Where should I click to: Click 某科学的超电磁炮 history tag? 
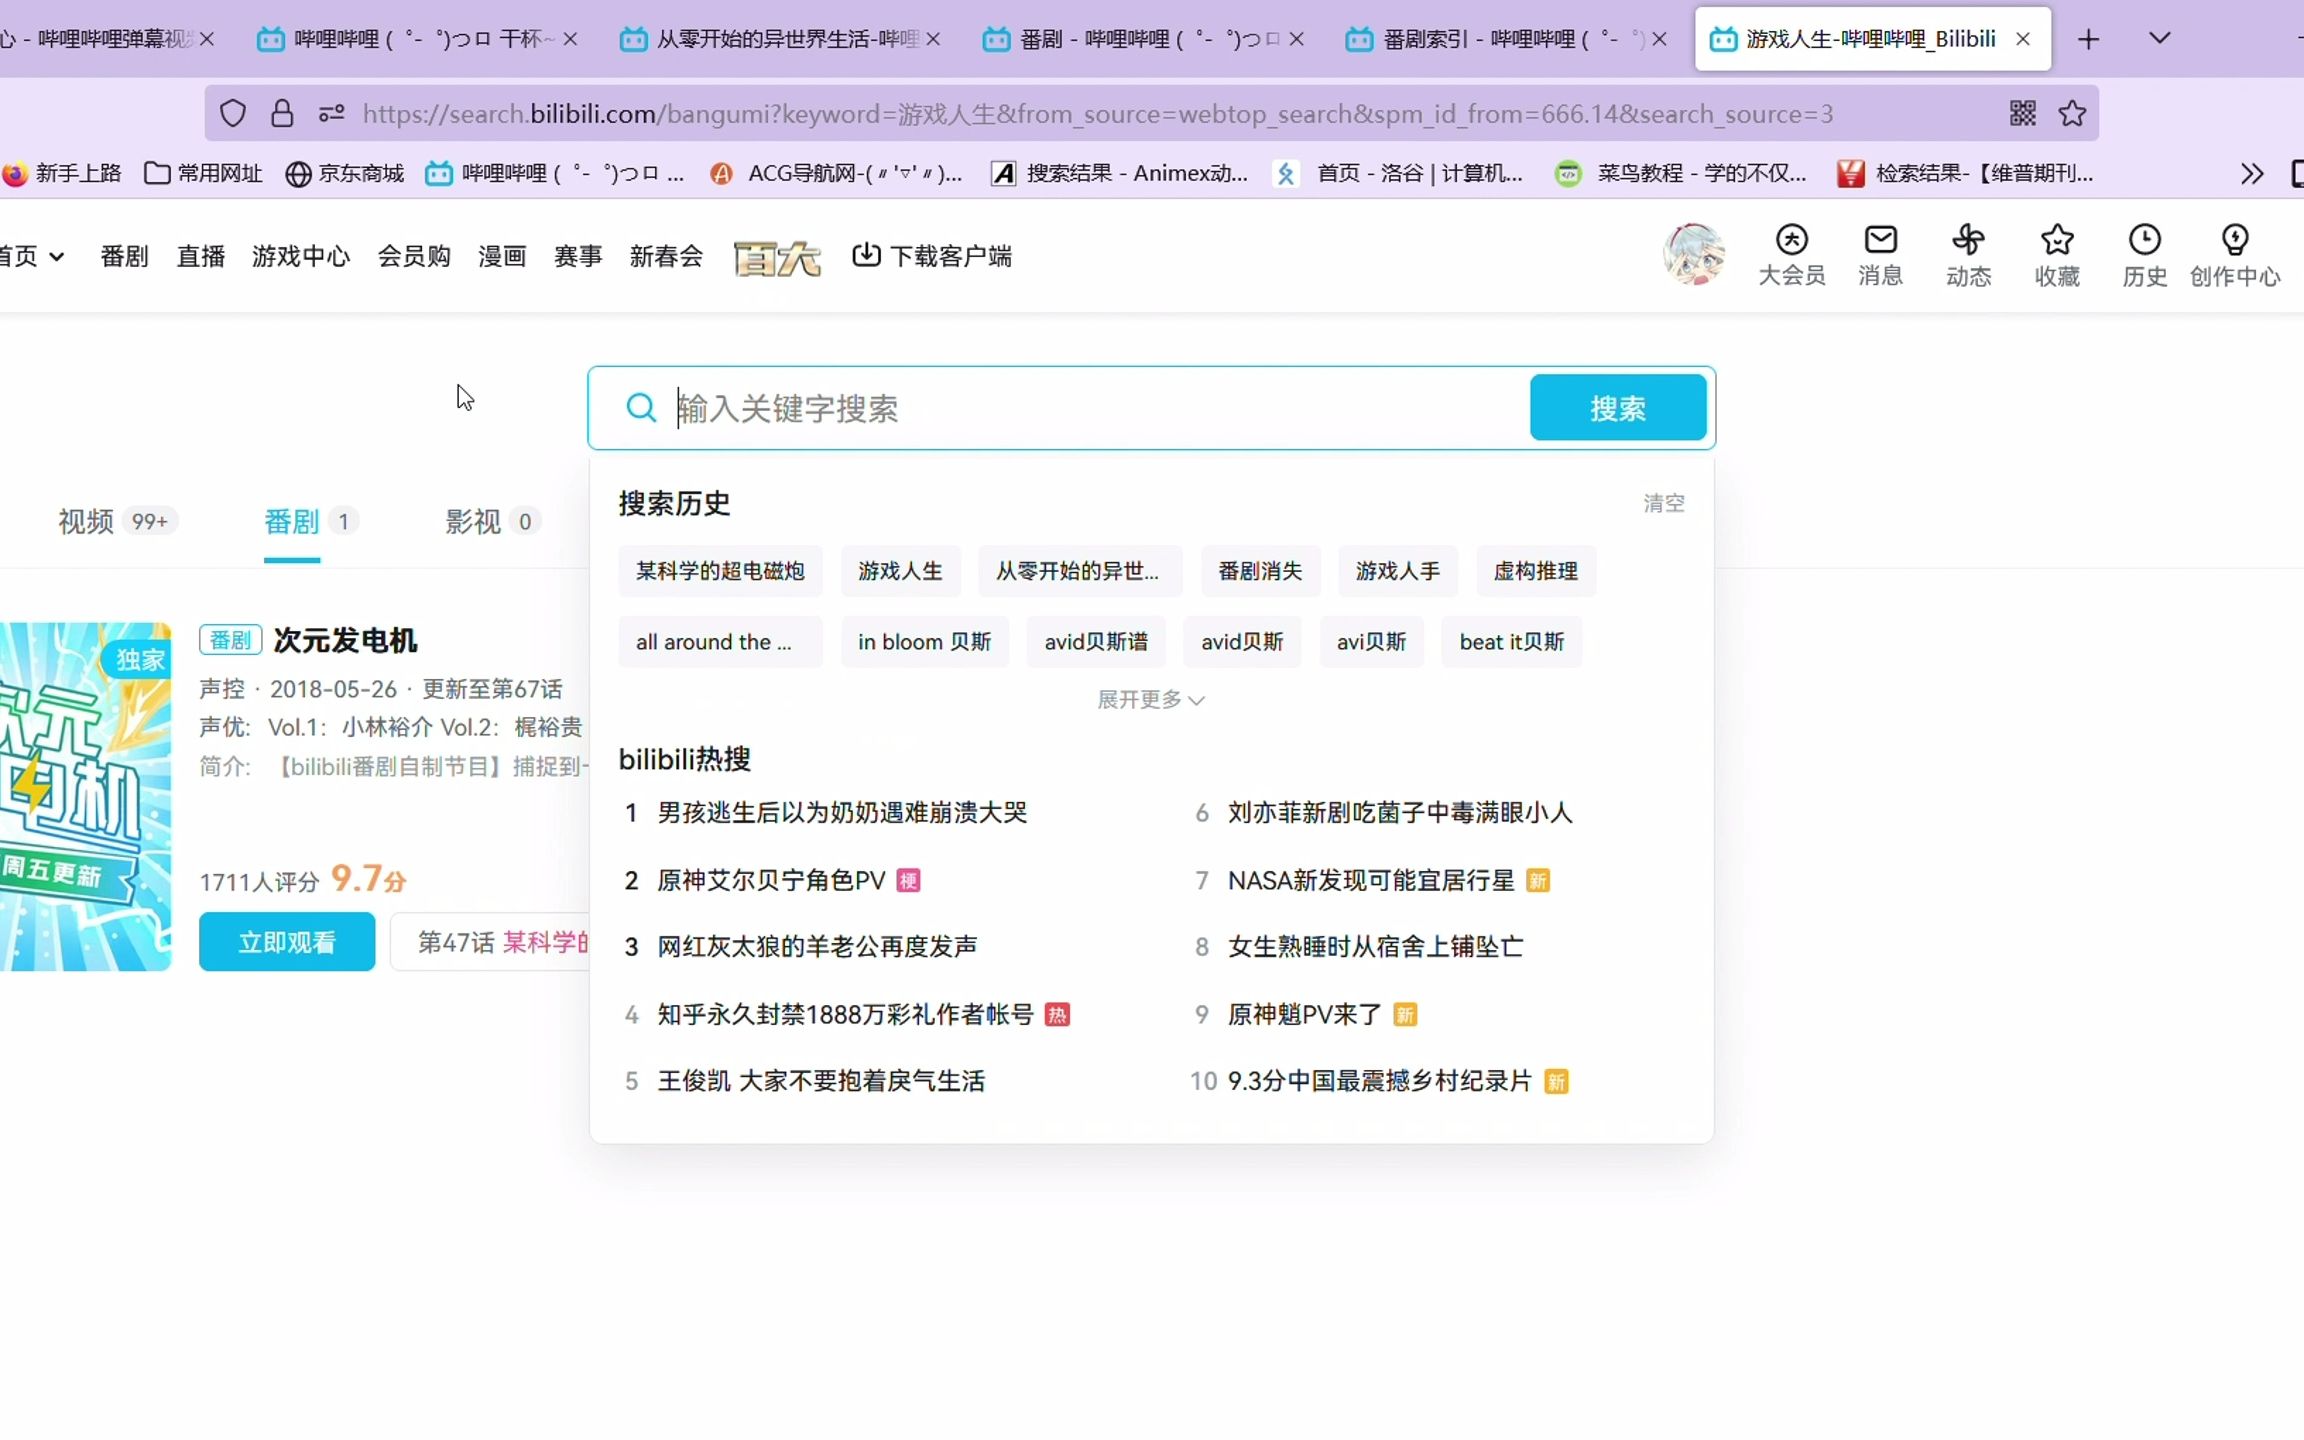tap(718, 571)
